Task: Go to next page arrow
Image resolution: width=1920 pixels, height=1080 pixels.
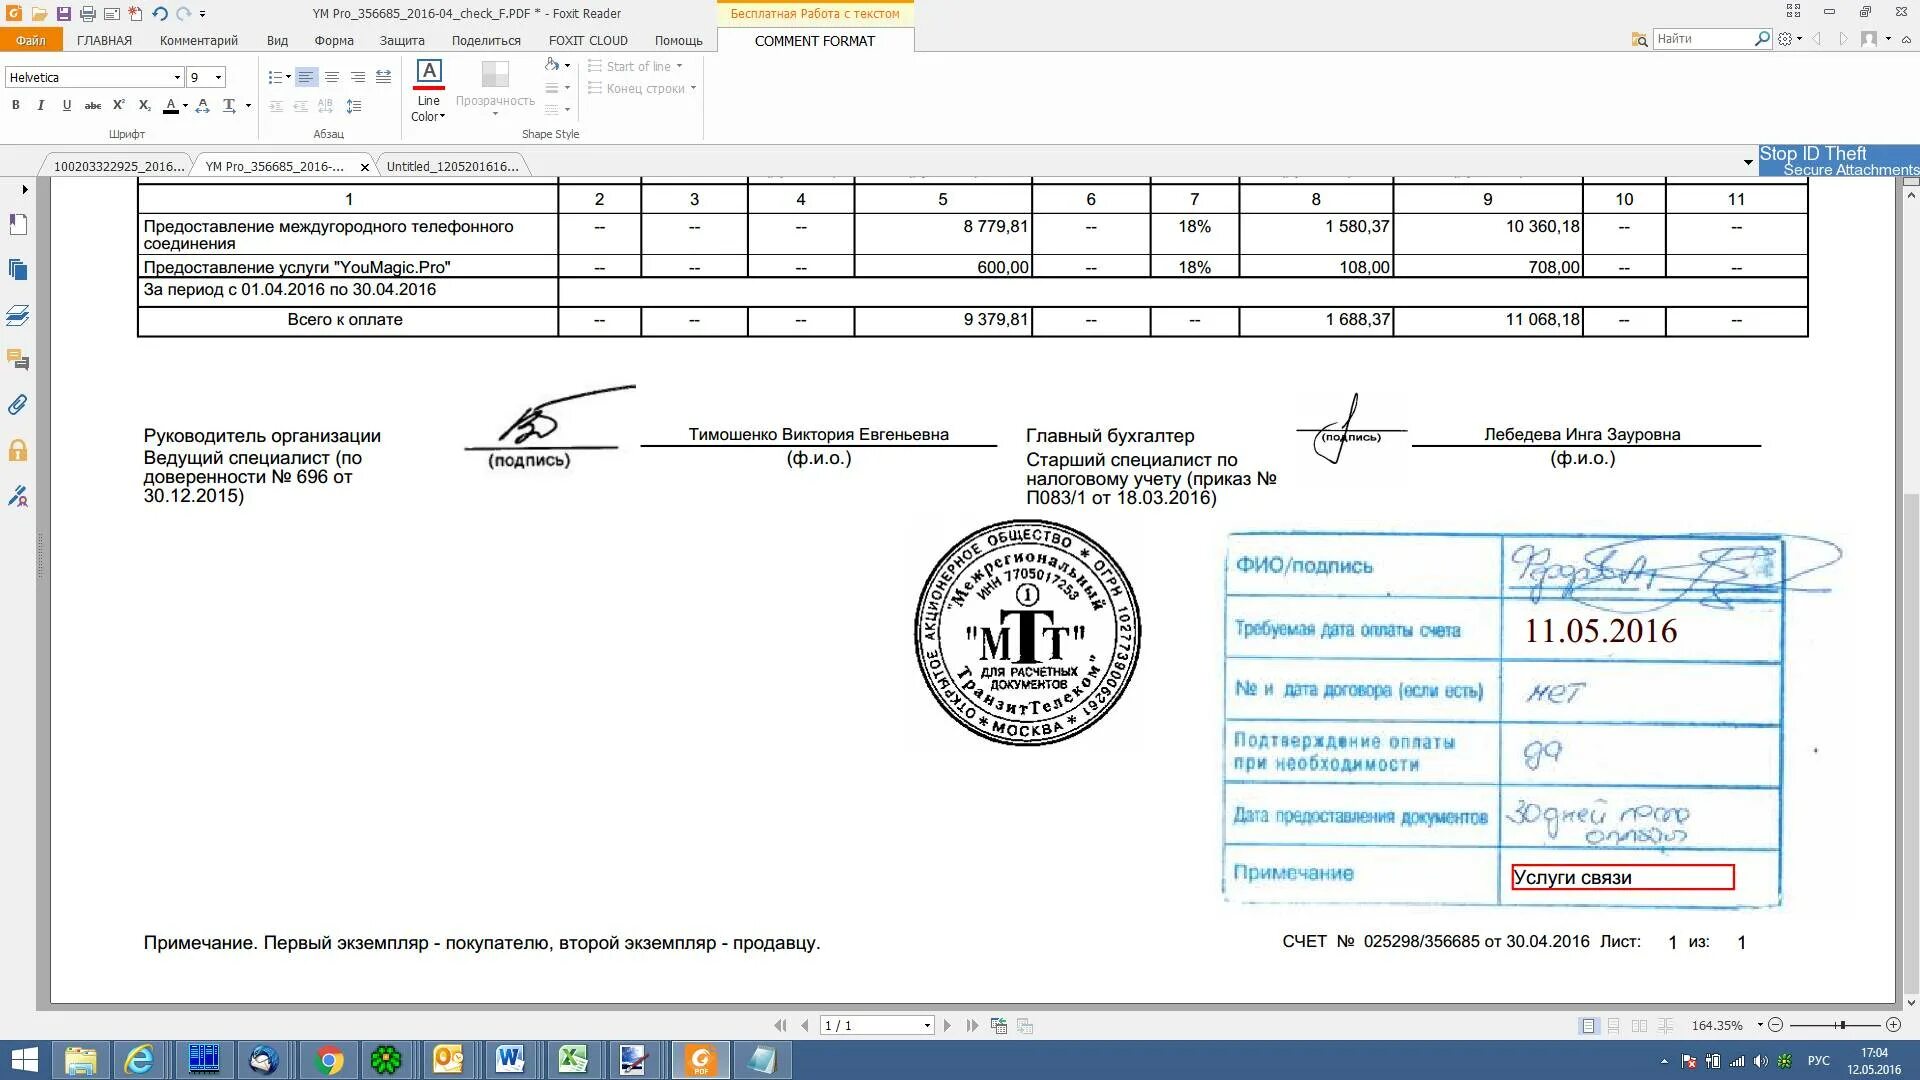Action: 947,1025
